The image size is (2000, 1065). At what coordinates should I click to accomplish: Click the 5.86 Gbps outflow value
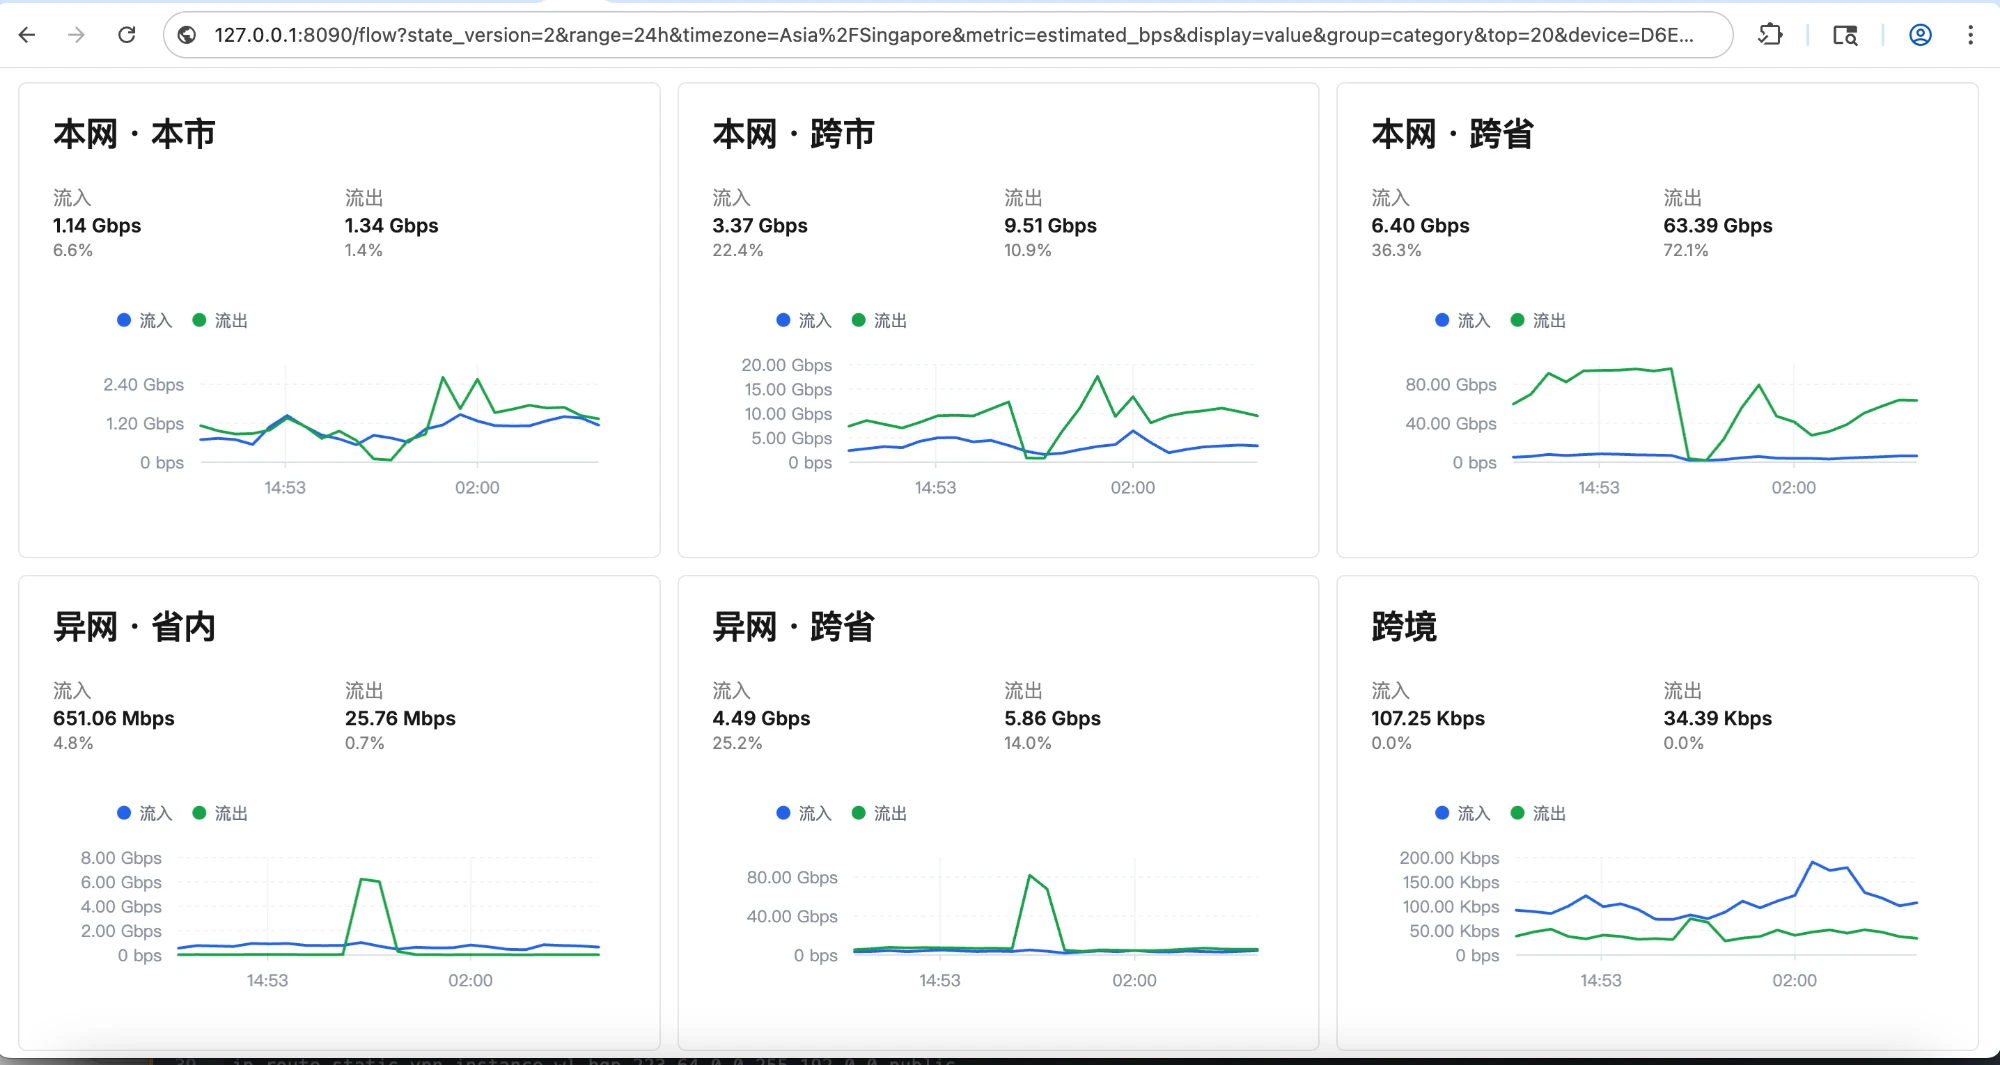(x=1052, y=719)
